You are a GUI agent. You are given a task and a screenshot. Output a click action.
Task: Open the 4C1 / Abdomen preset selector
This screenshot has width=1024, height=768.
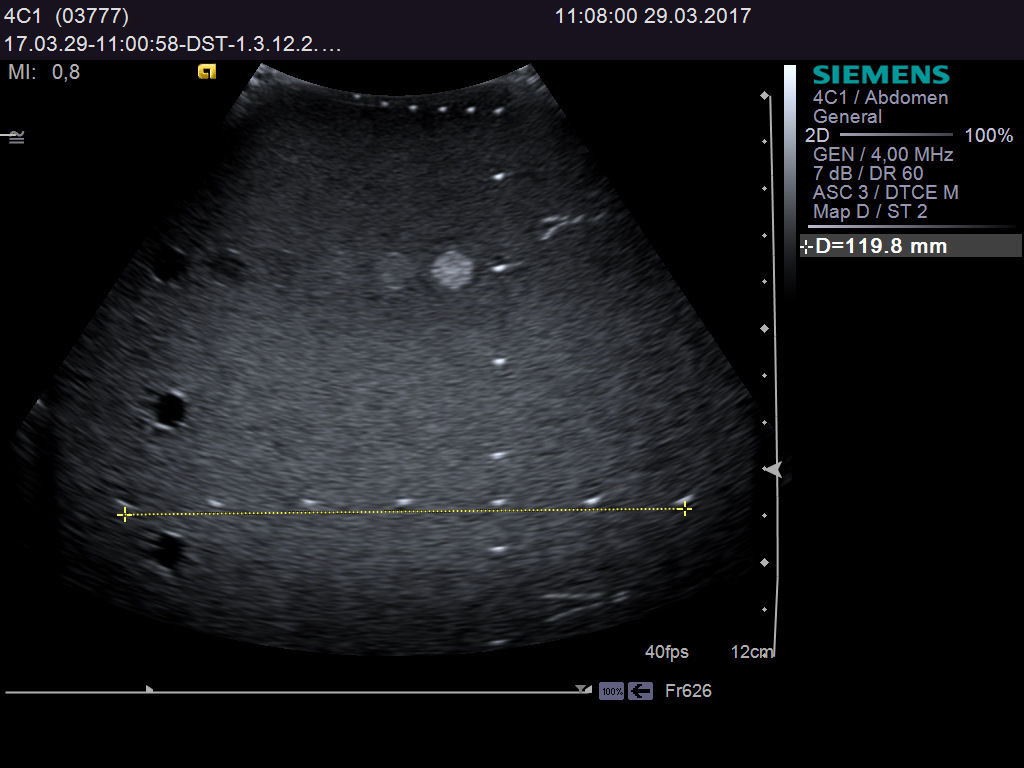[x=879, y=97]
